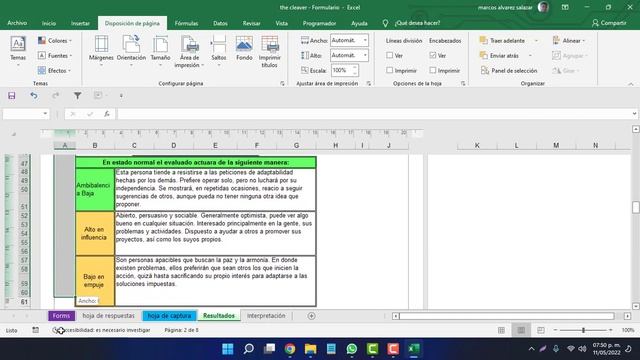The width and height of the screenshot is (640, 360).
Task: Open the Temas themes gallery
Action: click(18, 51)
